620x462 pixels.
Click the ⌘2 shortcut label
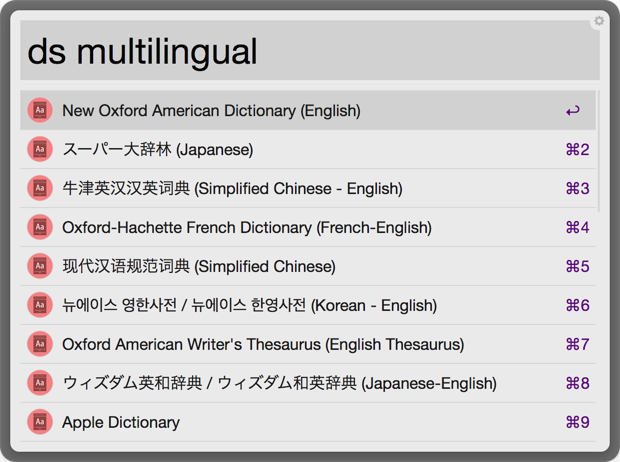[x=577, y=150]
